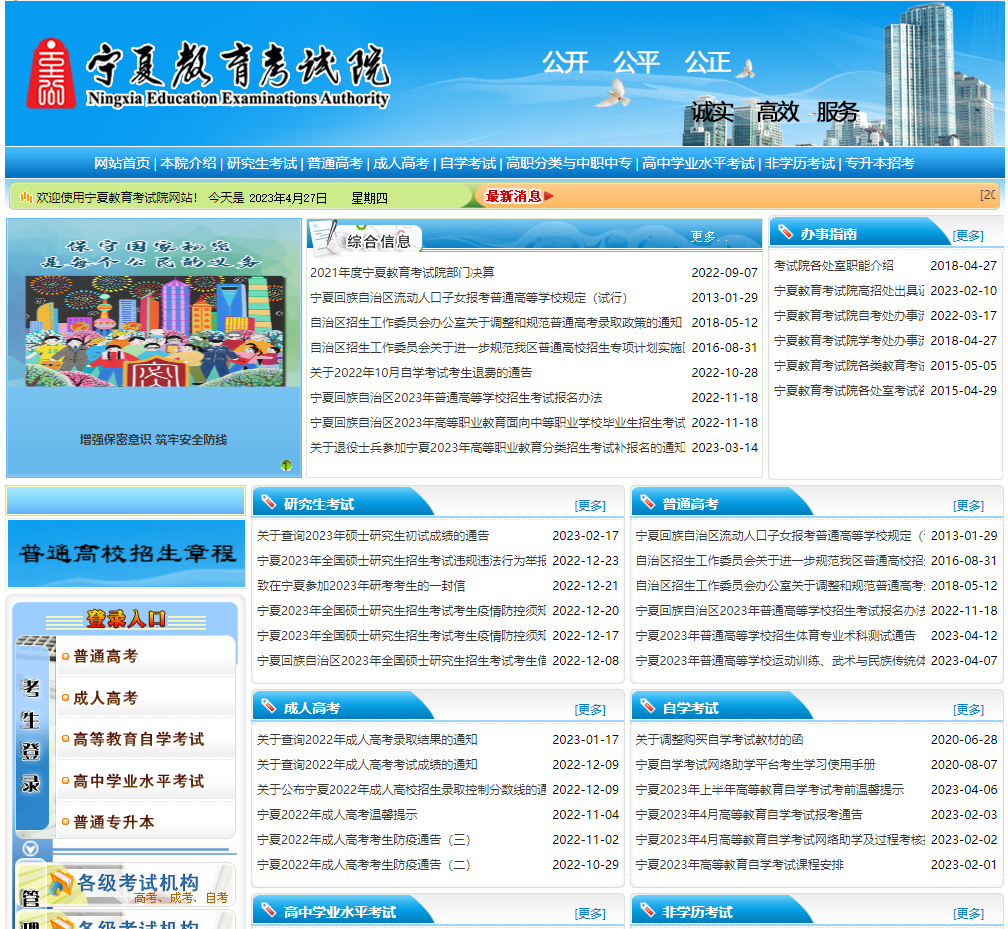The height and width of the screenshot is (929, 1008).
Task: Open 非学历考试 navigation item
Action: click(x=800, y=163)
